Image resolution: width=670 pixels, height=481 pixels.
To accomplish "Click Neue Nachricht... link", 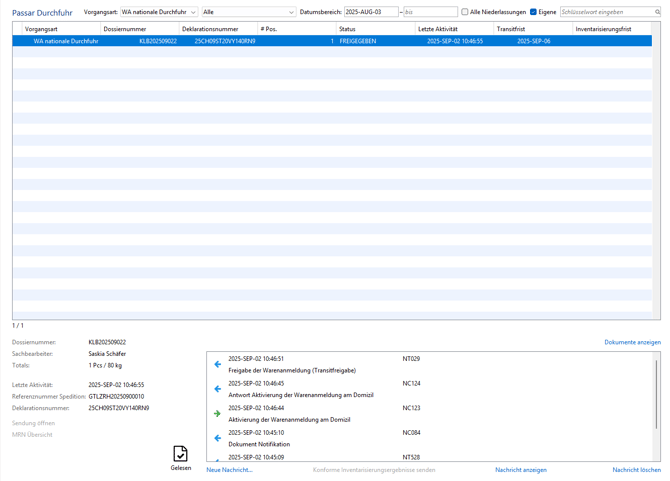I will pos(229,470).
